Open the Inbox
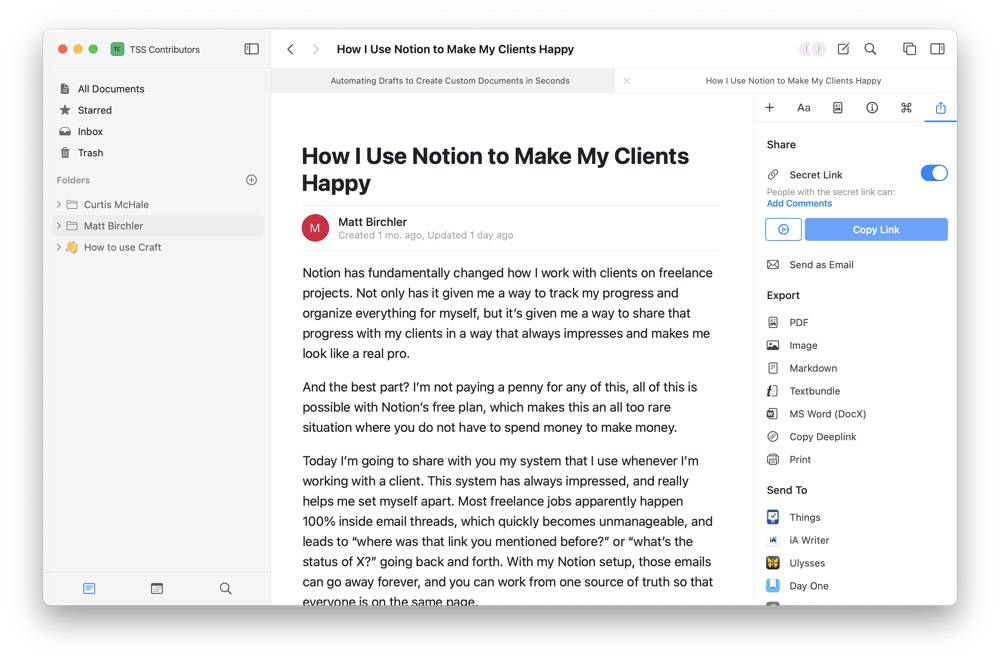 pos(81,131)
